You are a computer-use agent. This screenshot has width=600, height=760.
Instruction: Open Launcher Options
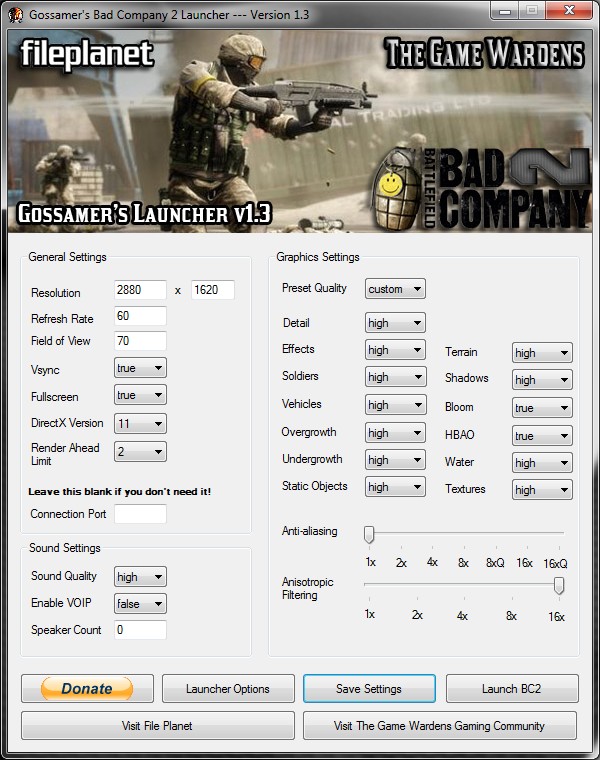coord(228,688)
